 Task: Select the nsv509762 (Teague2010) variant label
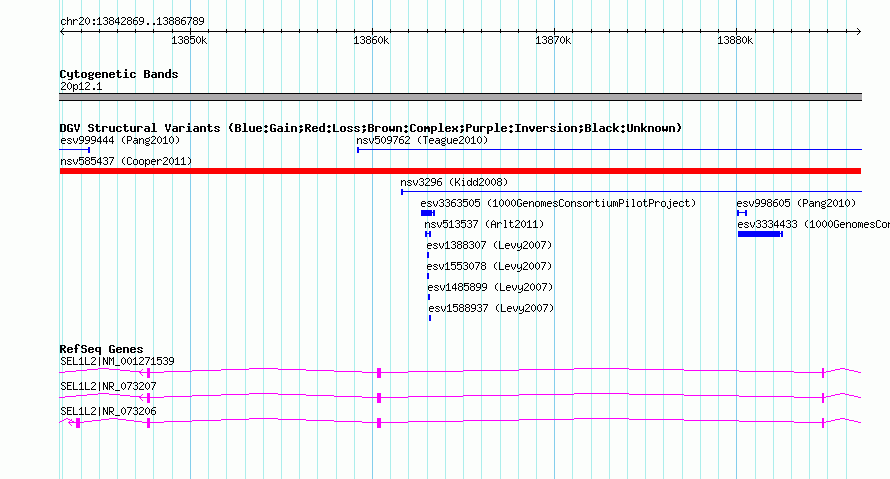tap(422, 140)
